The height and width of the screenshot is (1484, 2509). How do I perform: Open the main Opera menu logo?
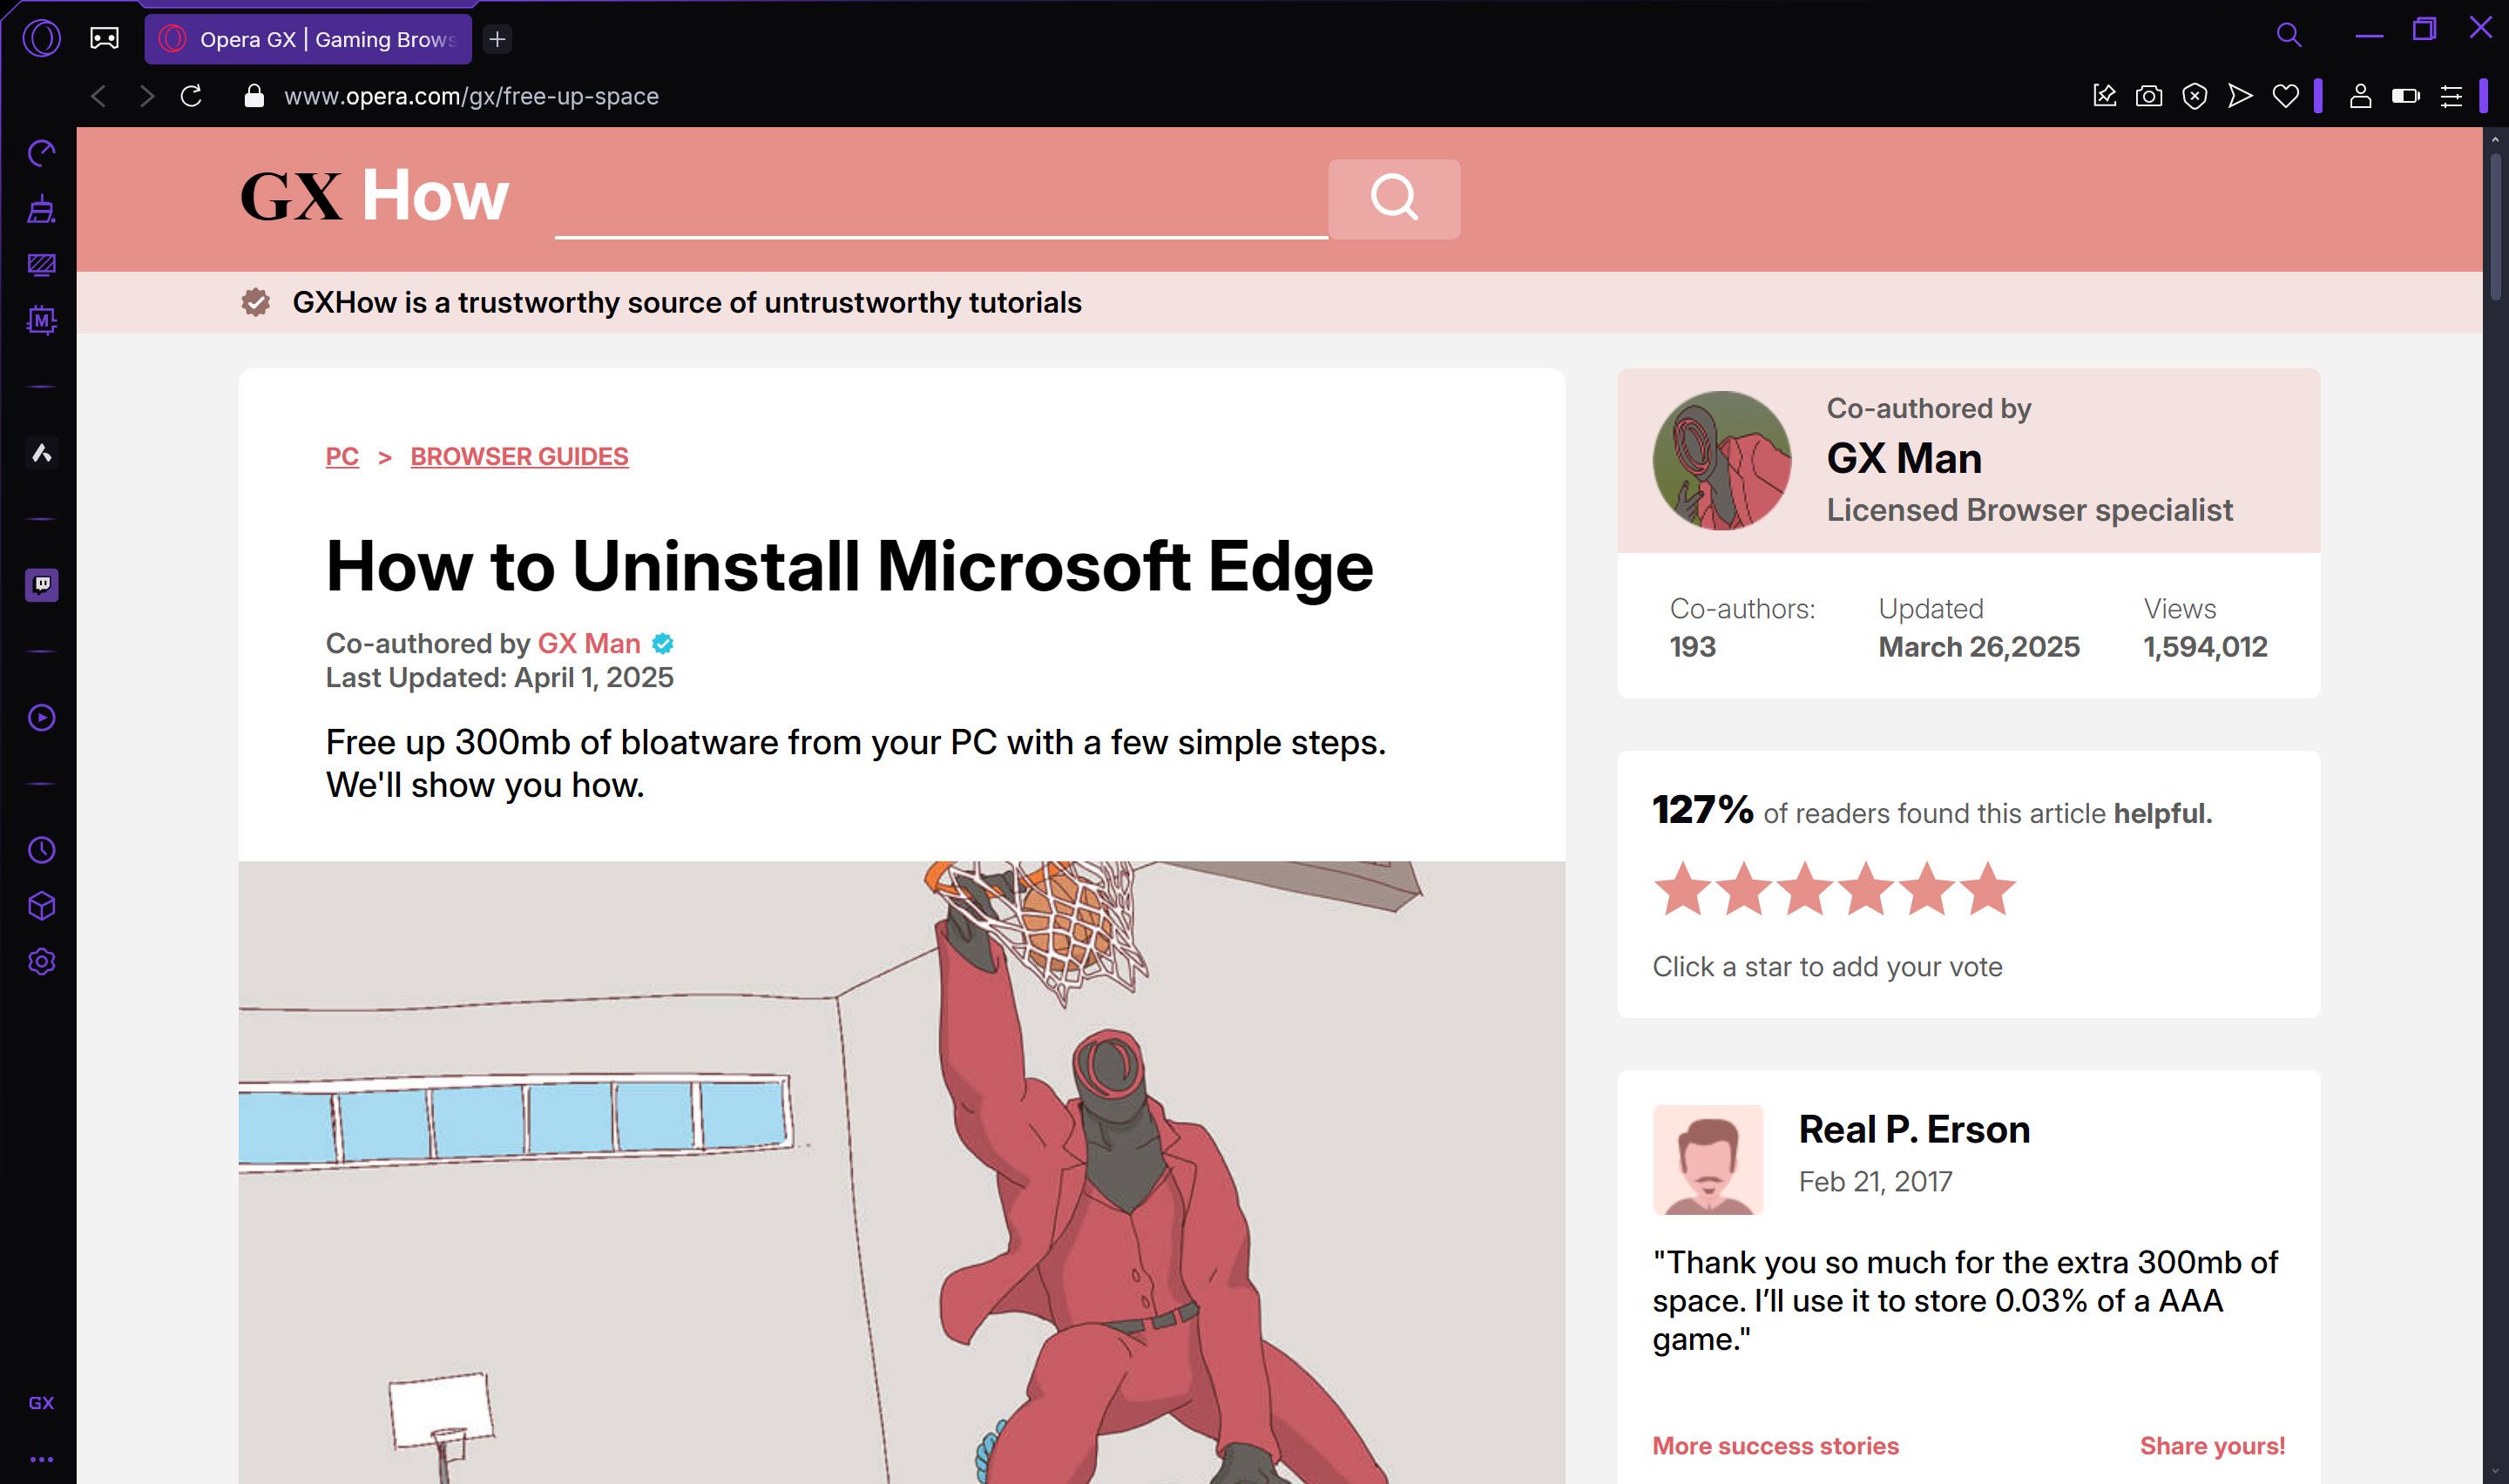[x=41, y=38]
